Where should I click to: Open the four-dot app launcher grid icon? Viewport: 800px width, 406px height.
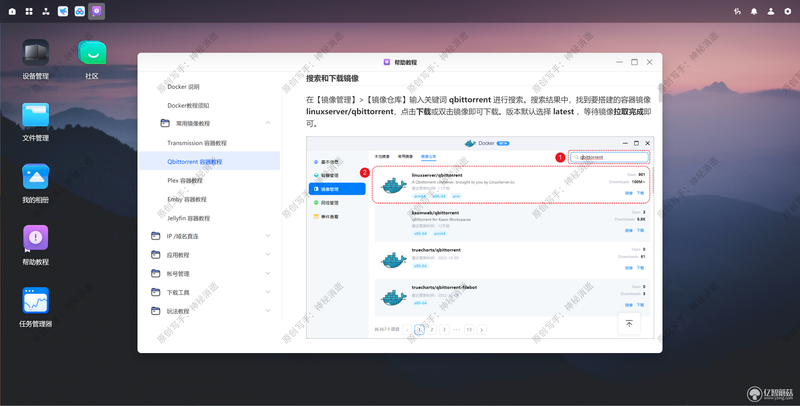click(29, 11)
